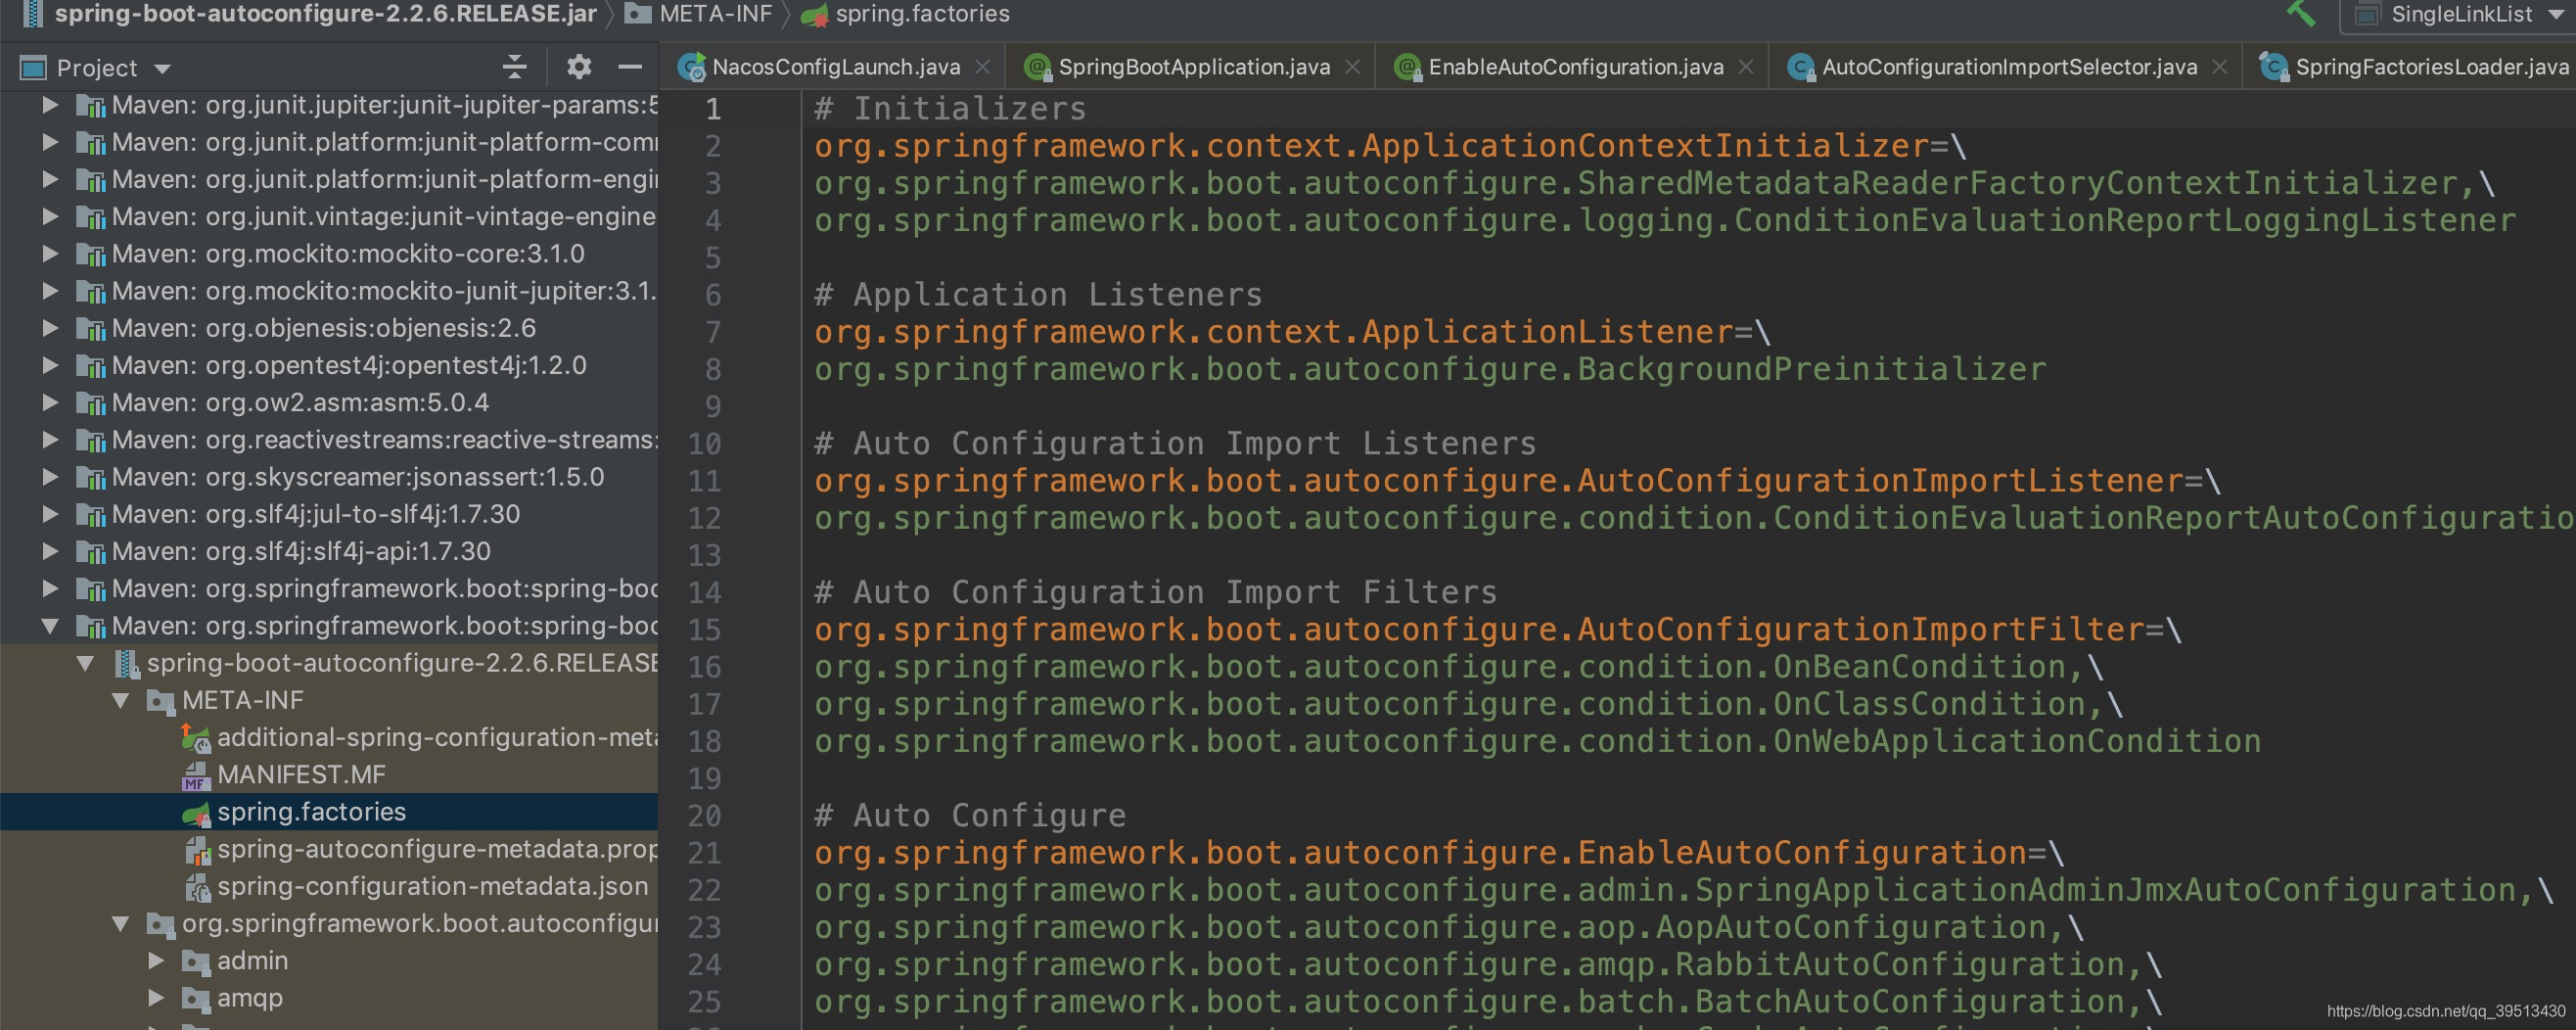
Task: Click META-INF breadcrumb in navigation bar
Action: [x=699, y=14]
